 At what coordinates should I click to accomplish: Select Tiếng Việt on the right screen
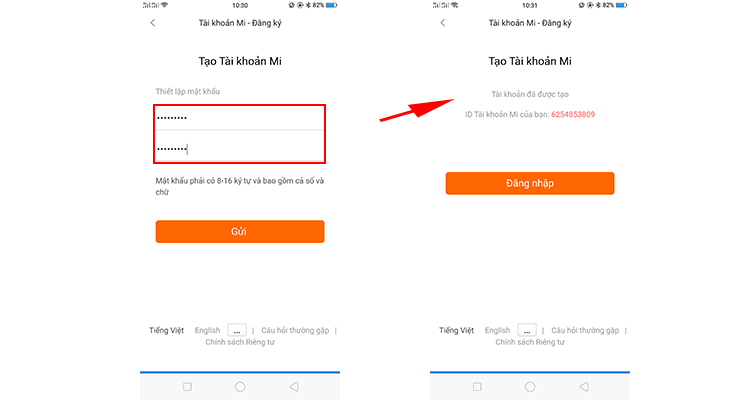pos(457,330)
